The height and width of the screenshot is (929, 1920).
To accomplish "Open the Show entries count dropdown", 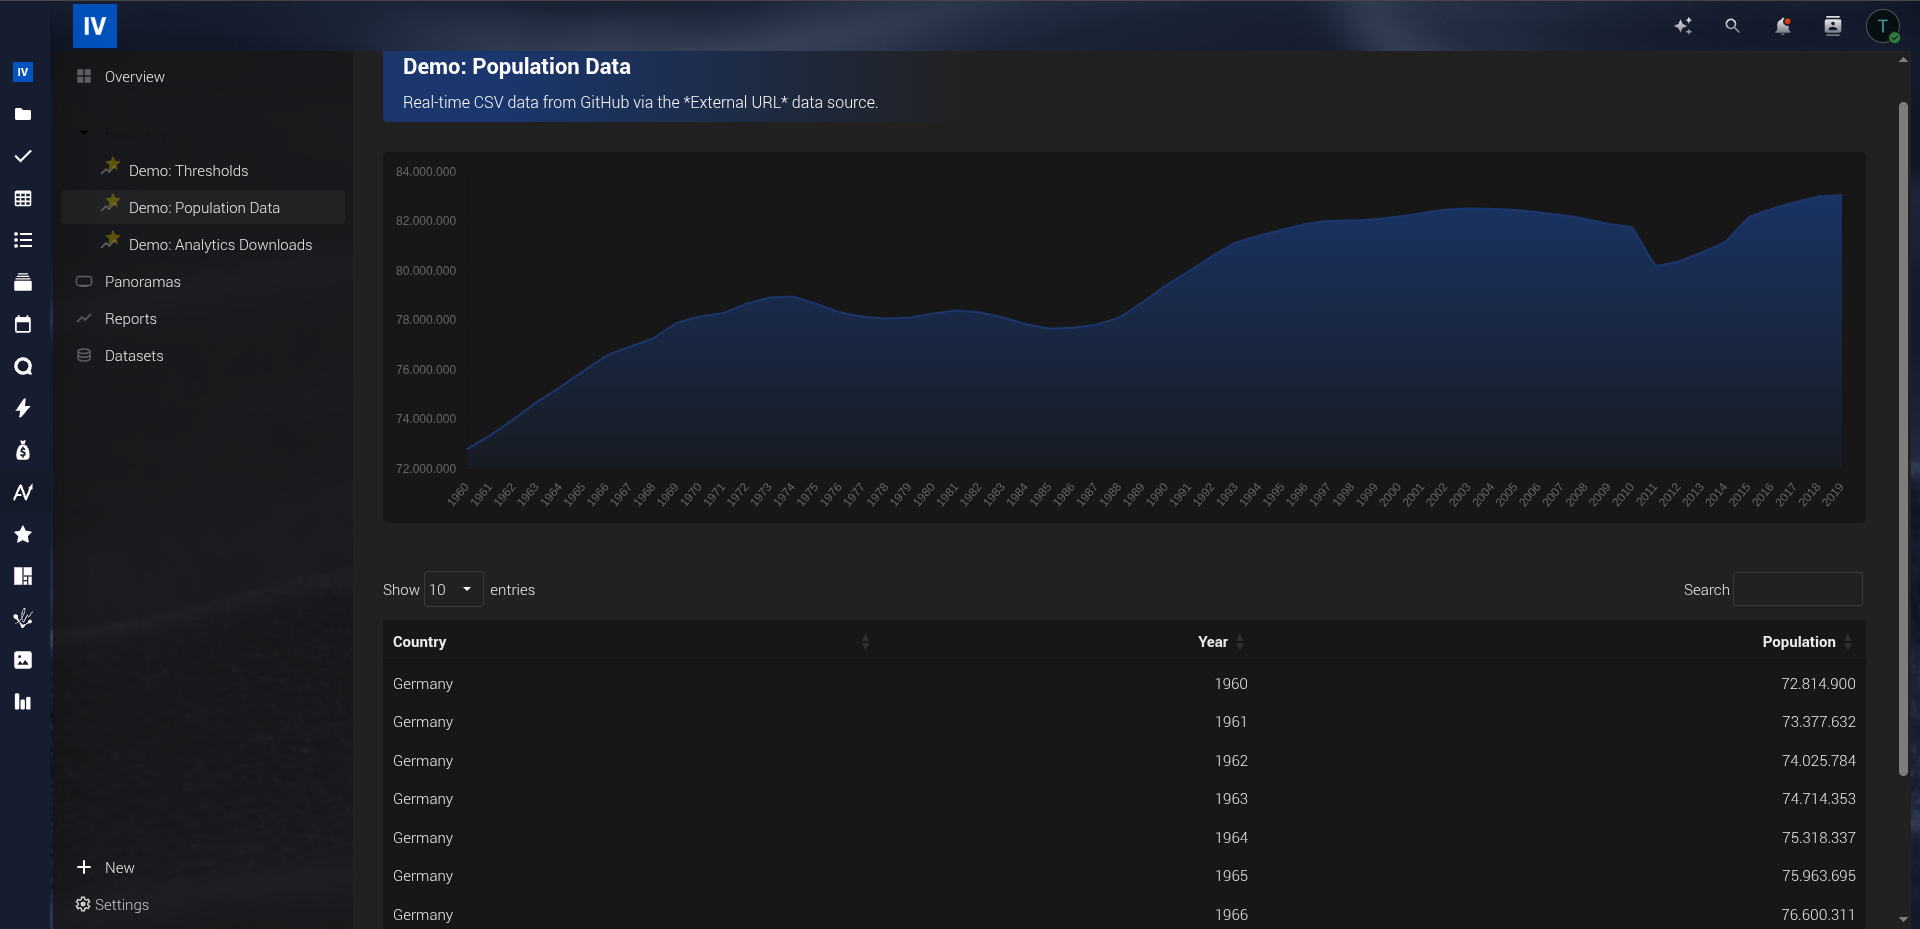I will (x=453, y=589).
